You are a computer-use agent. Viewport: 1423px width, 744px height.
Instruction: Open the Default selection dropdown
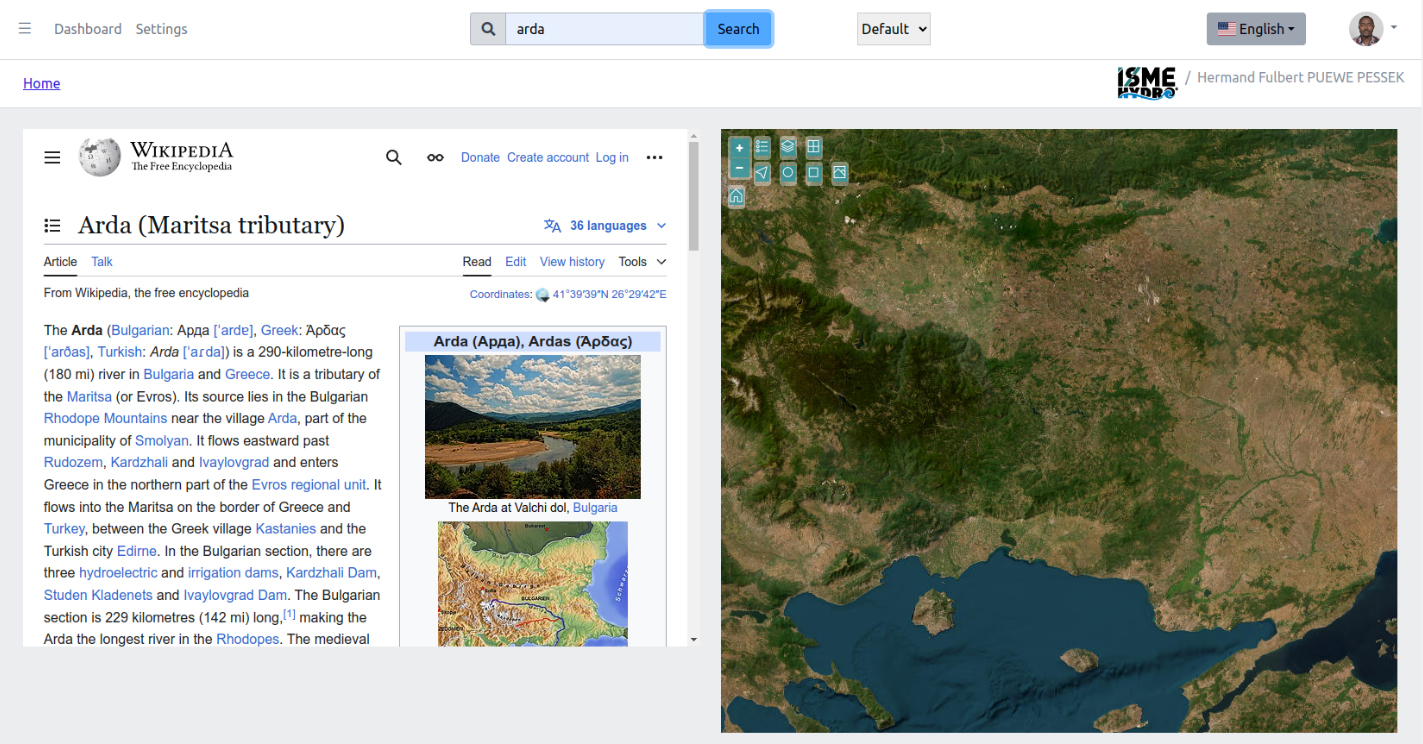click(x=894, y=29)
